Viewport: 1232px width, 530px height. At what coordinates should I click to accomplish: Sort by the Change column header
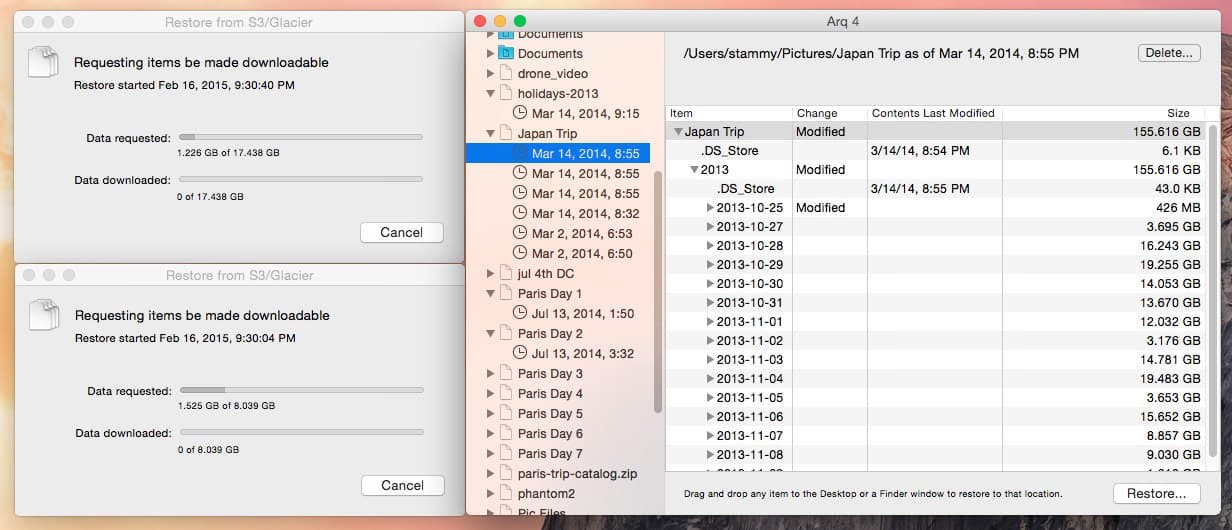click(x=830, y=113)
